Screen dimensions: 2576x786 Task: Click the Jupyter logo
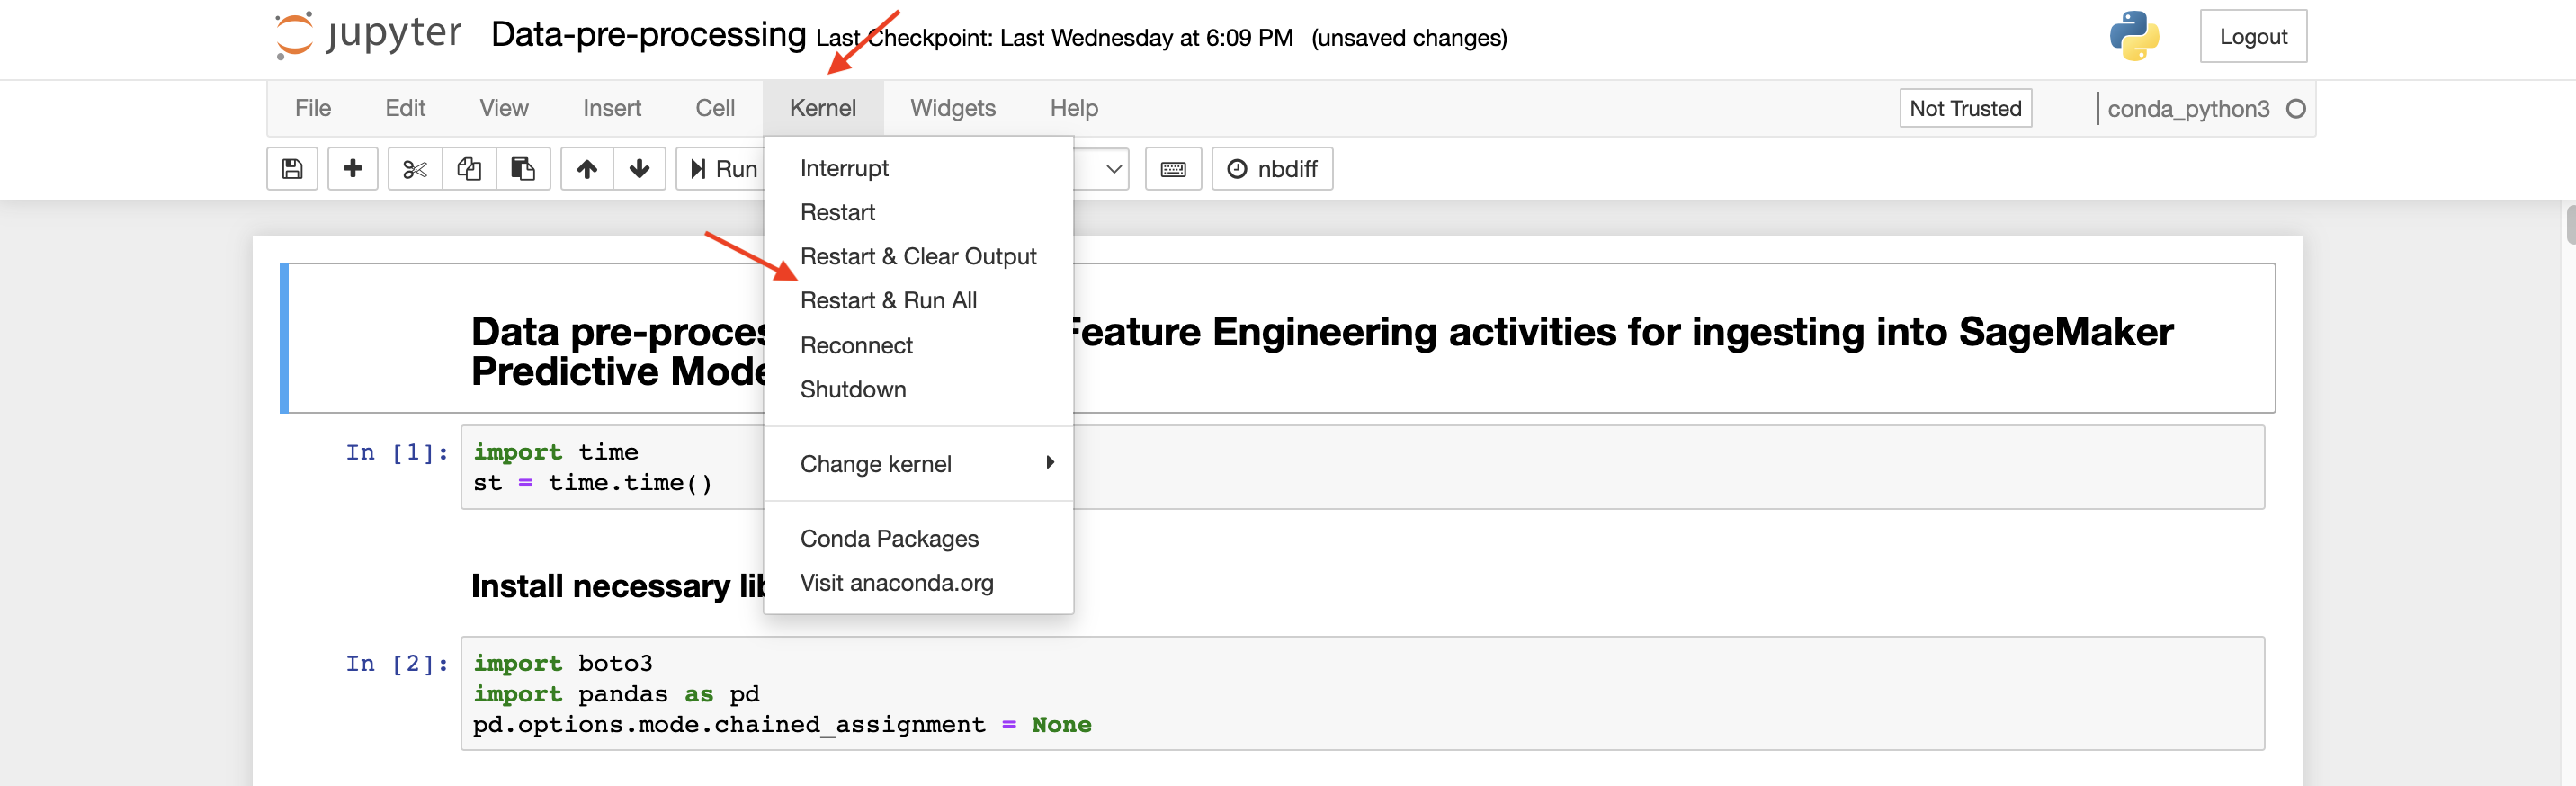click(x=368, y=36)
